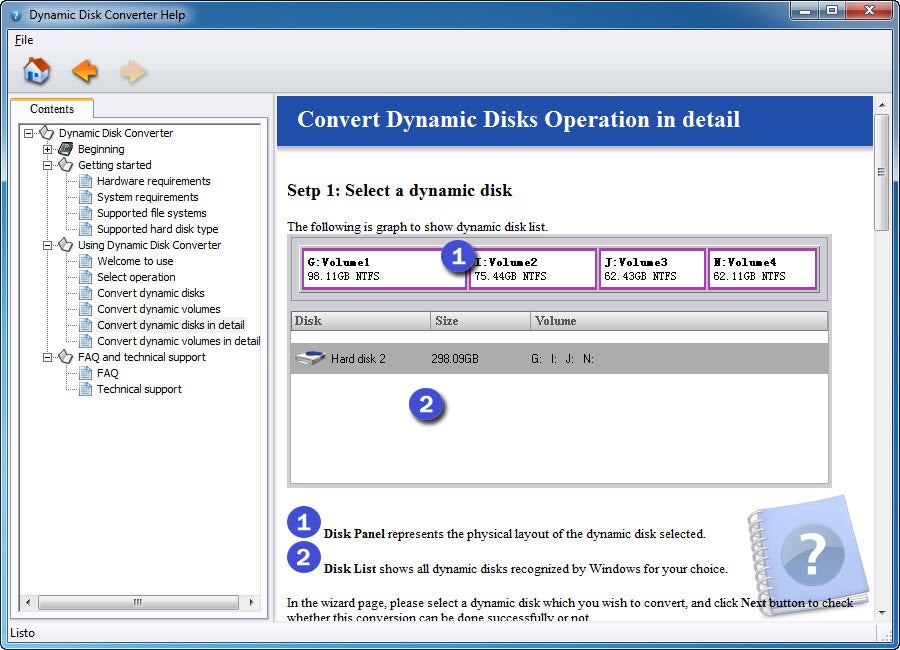Click the contents pane horizontal scrollbar
Image resolution: width=900 pixels, height=650 pixels.
(137, 603)
